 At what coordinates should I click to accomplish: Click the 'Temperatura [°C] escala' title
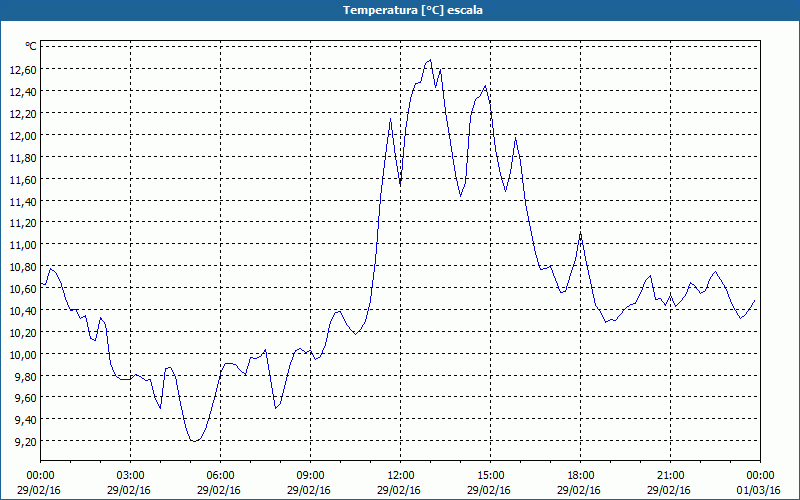pyautogui.click(x=413, y=10)
